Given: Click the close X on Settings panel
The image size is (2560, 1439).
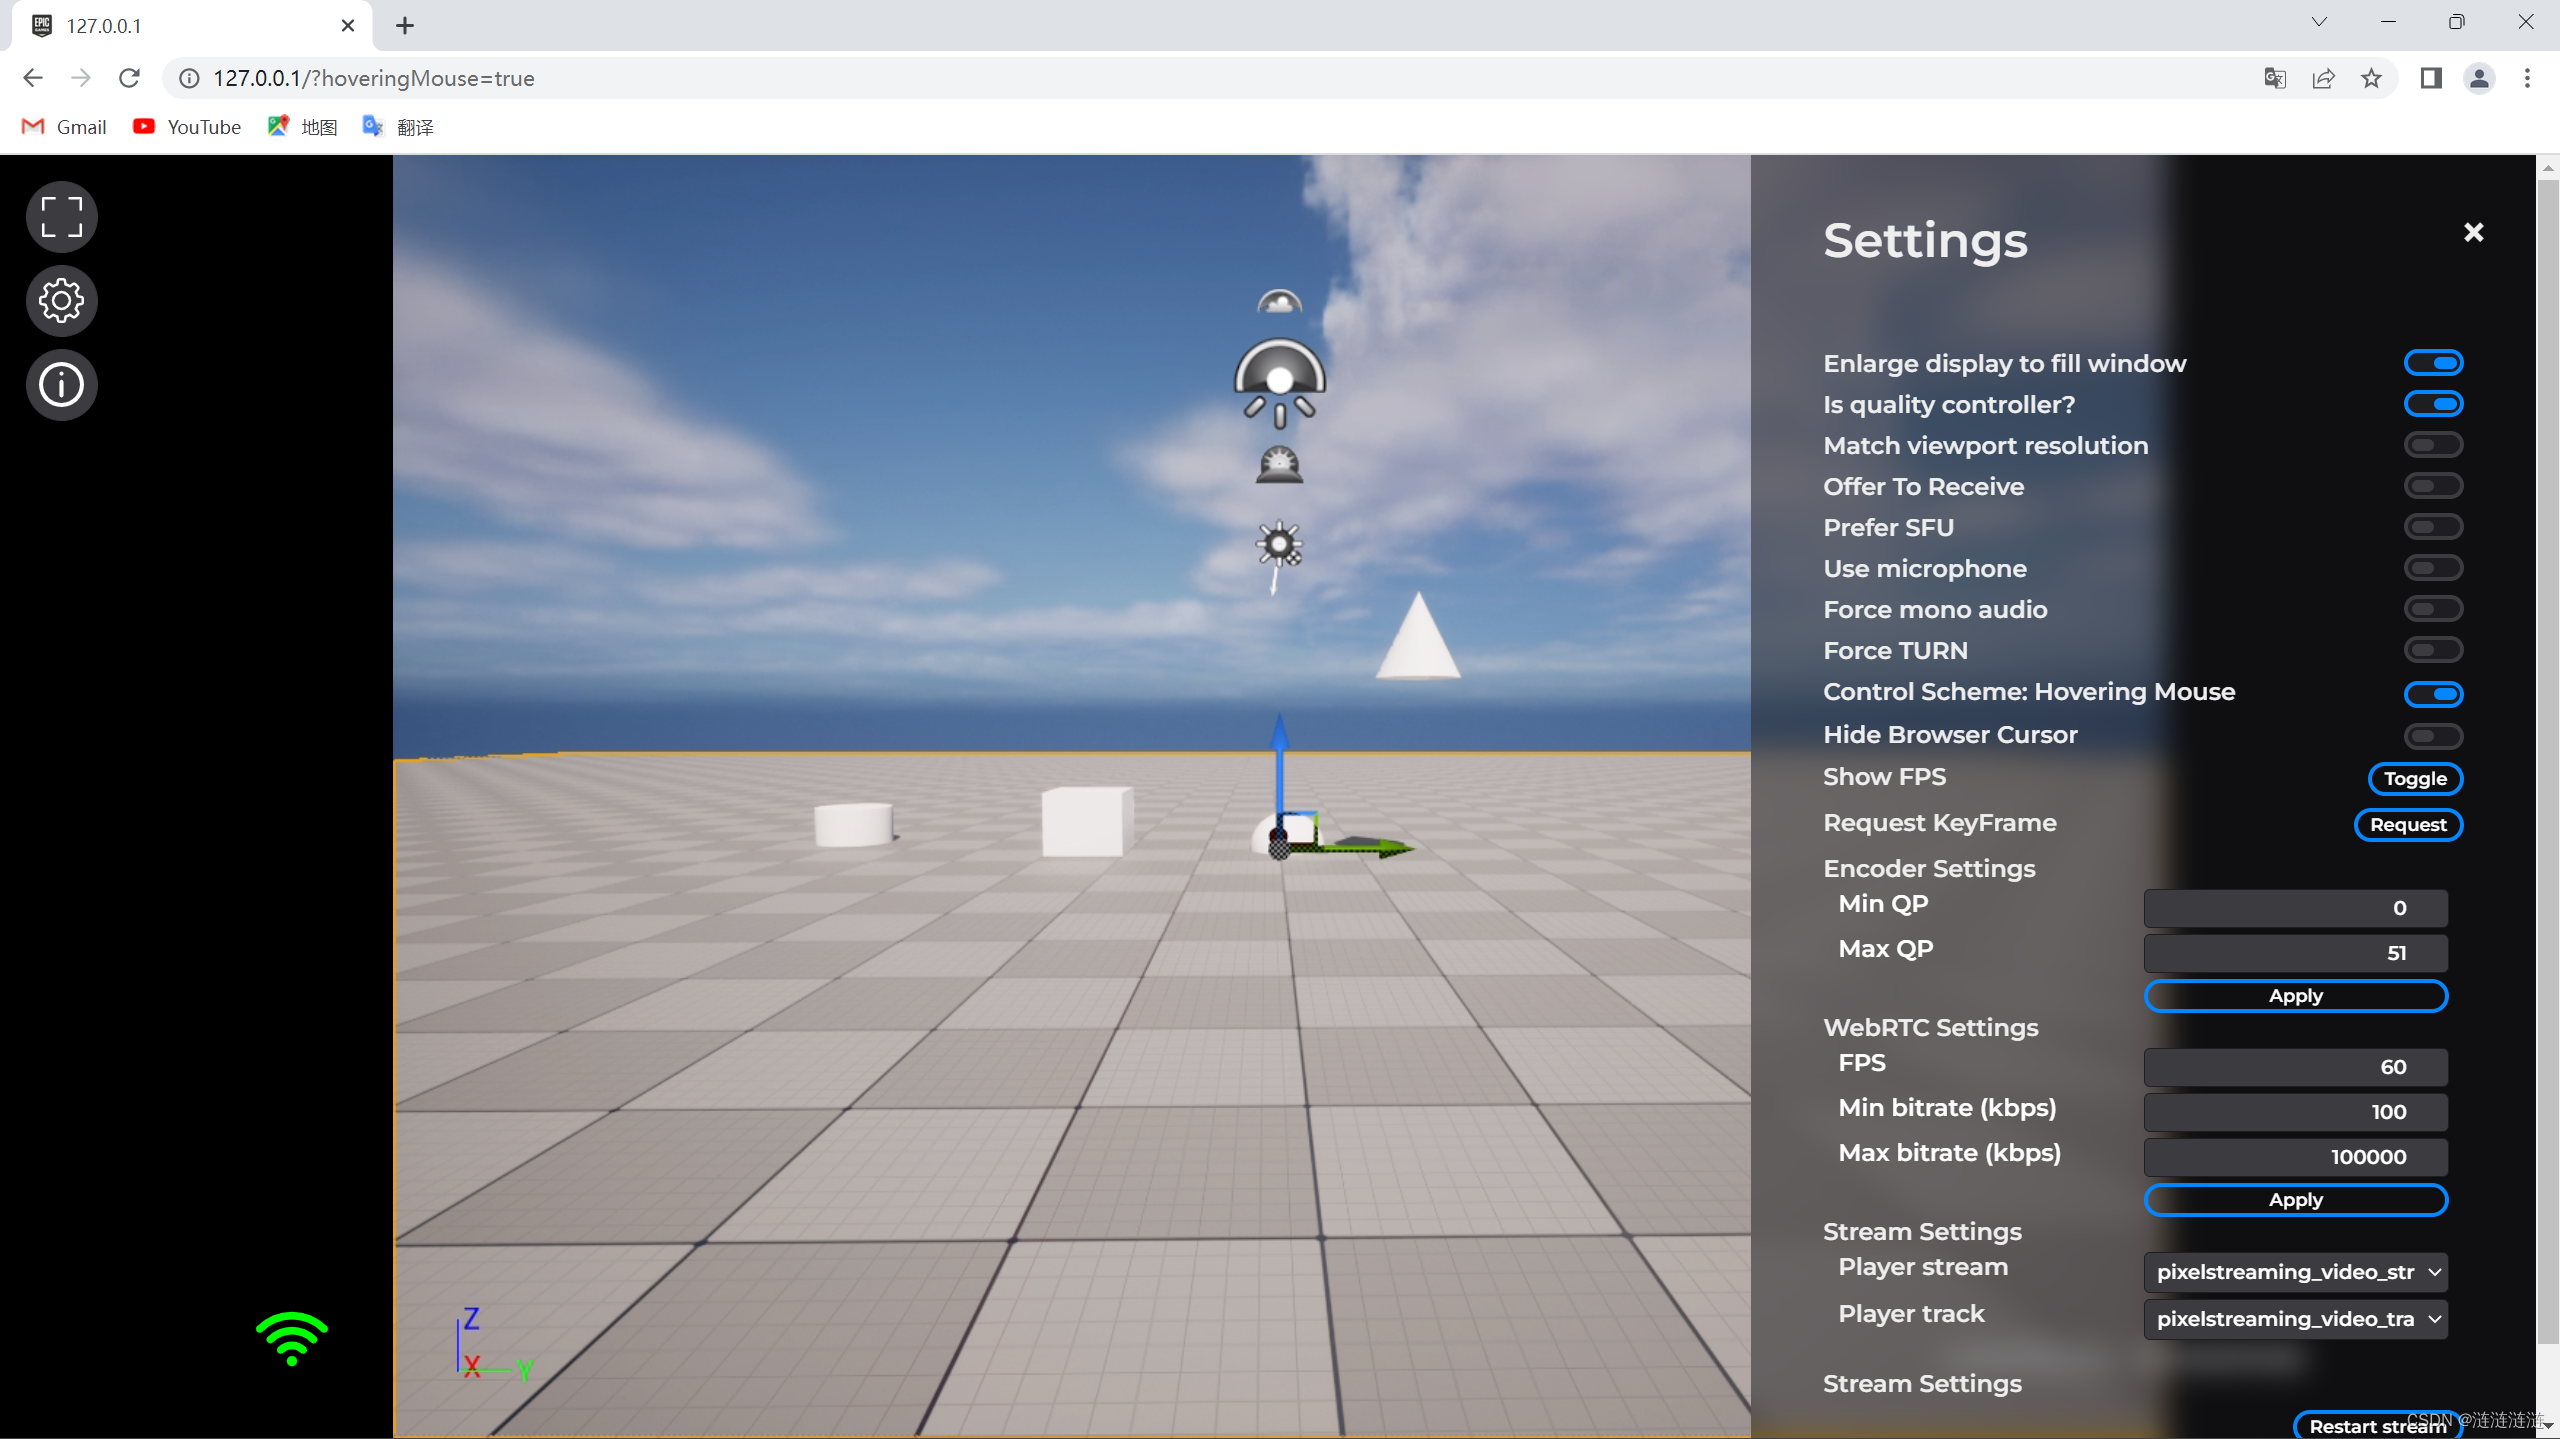Looking at the screenshot, I should (2474, 230).
